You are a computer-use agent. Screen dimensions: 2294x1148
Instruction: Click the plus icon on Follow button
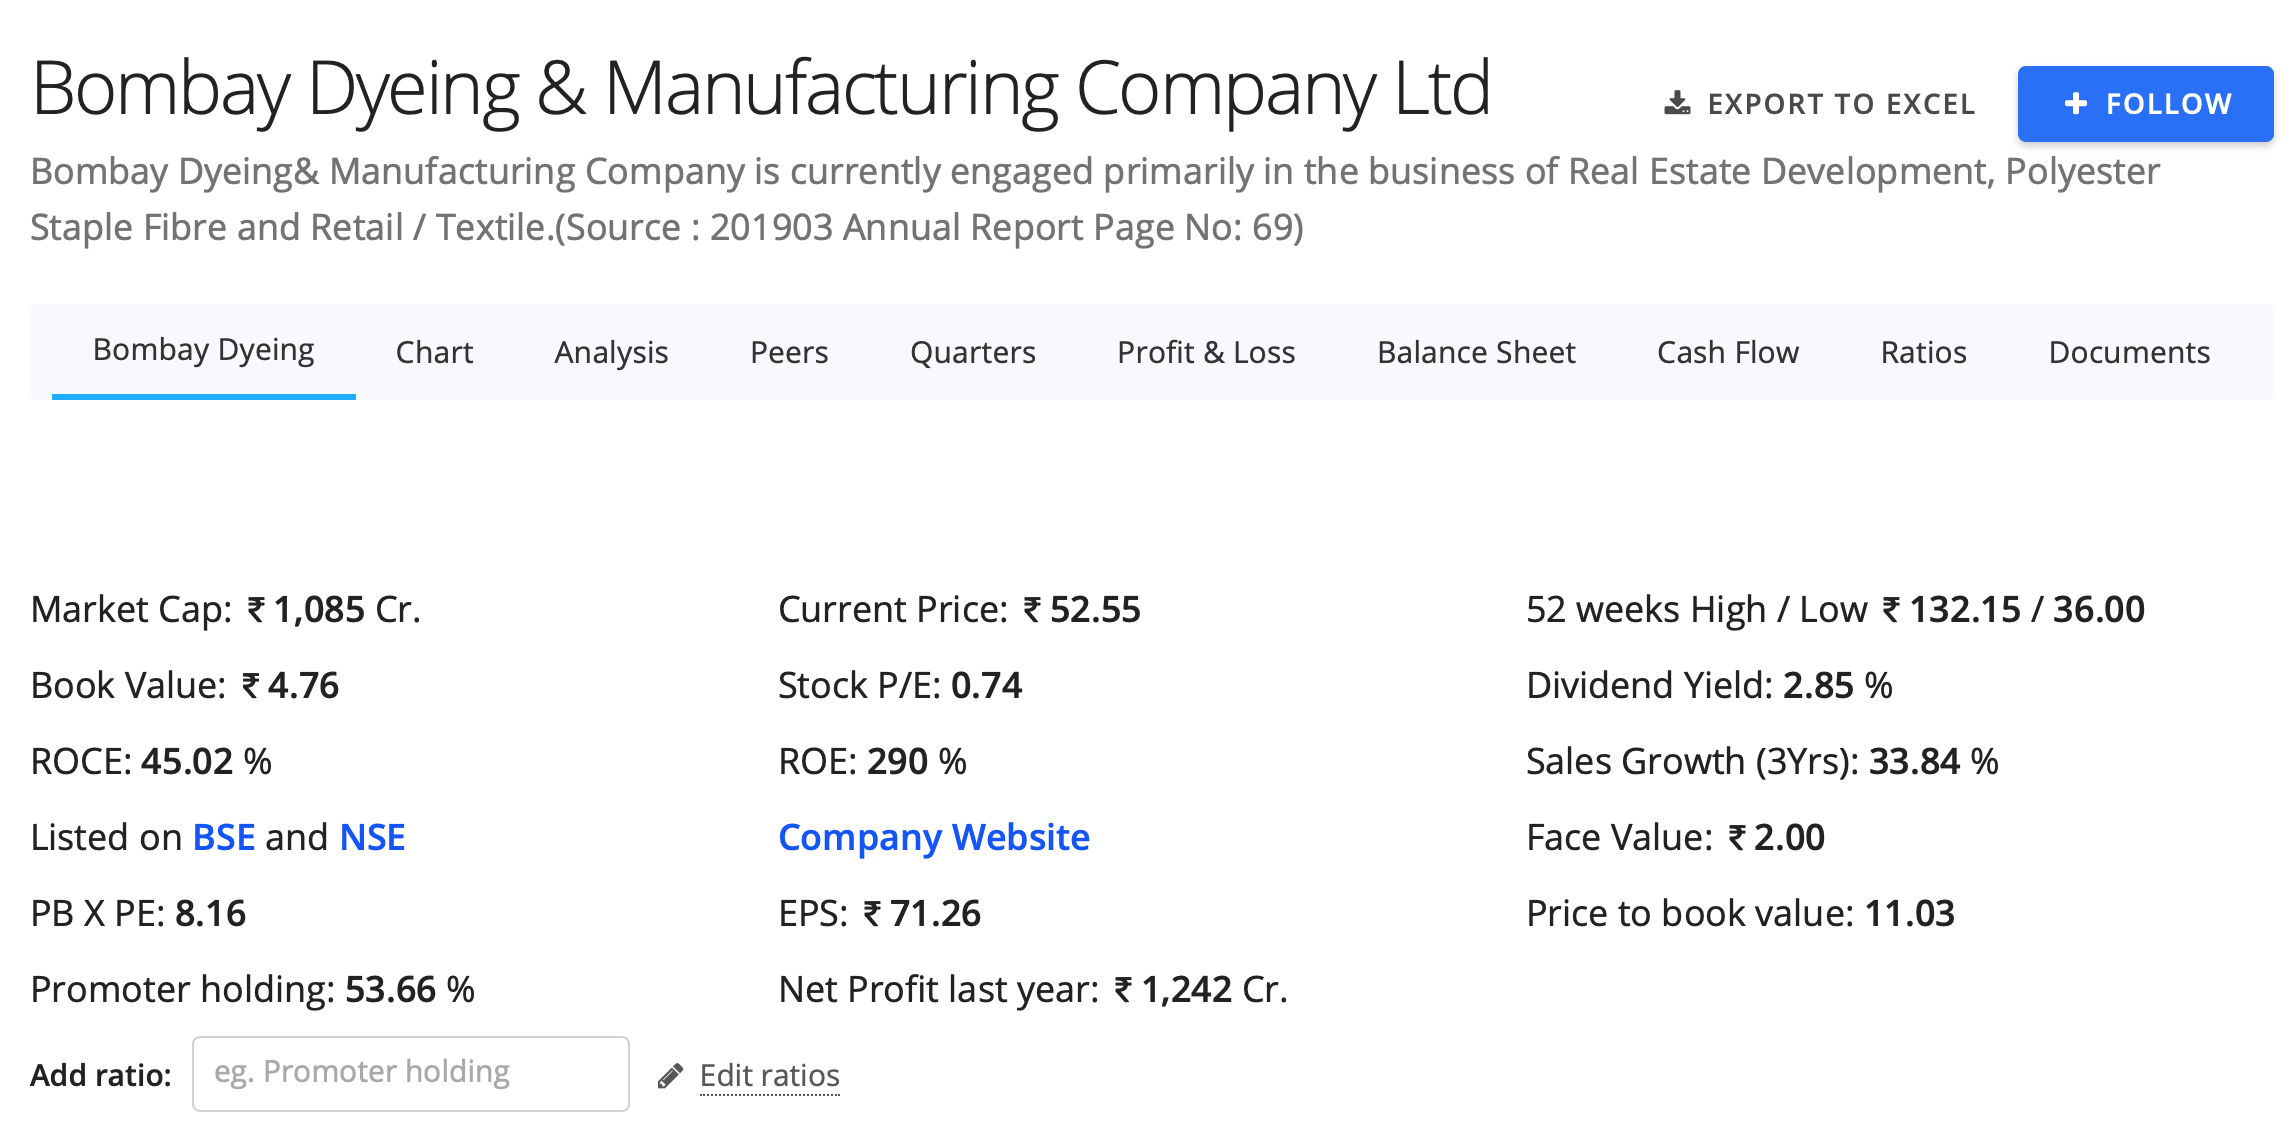pos(2076,103)
